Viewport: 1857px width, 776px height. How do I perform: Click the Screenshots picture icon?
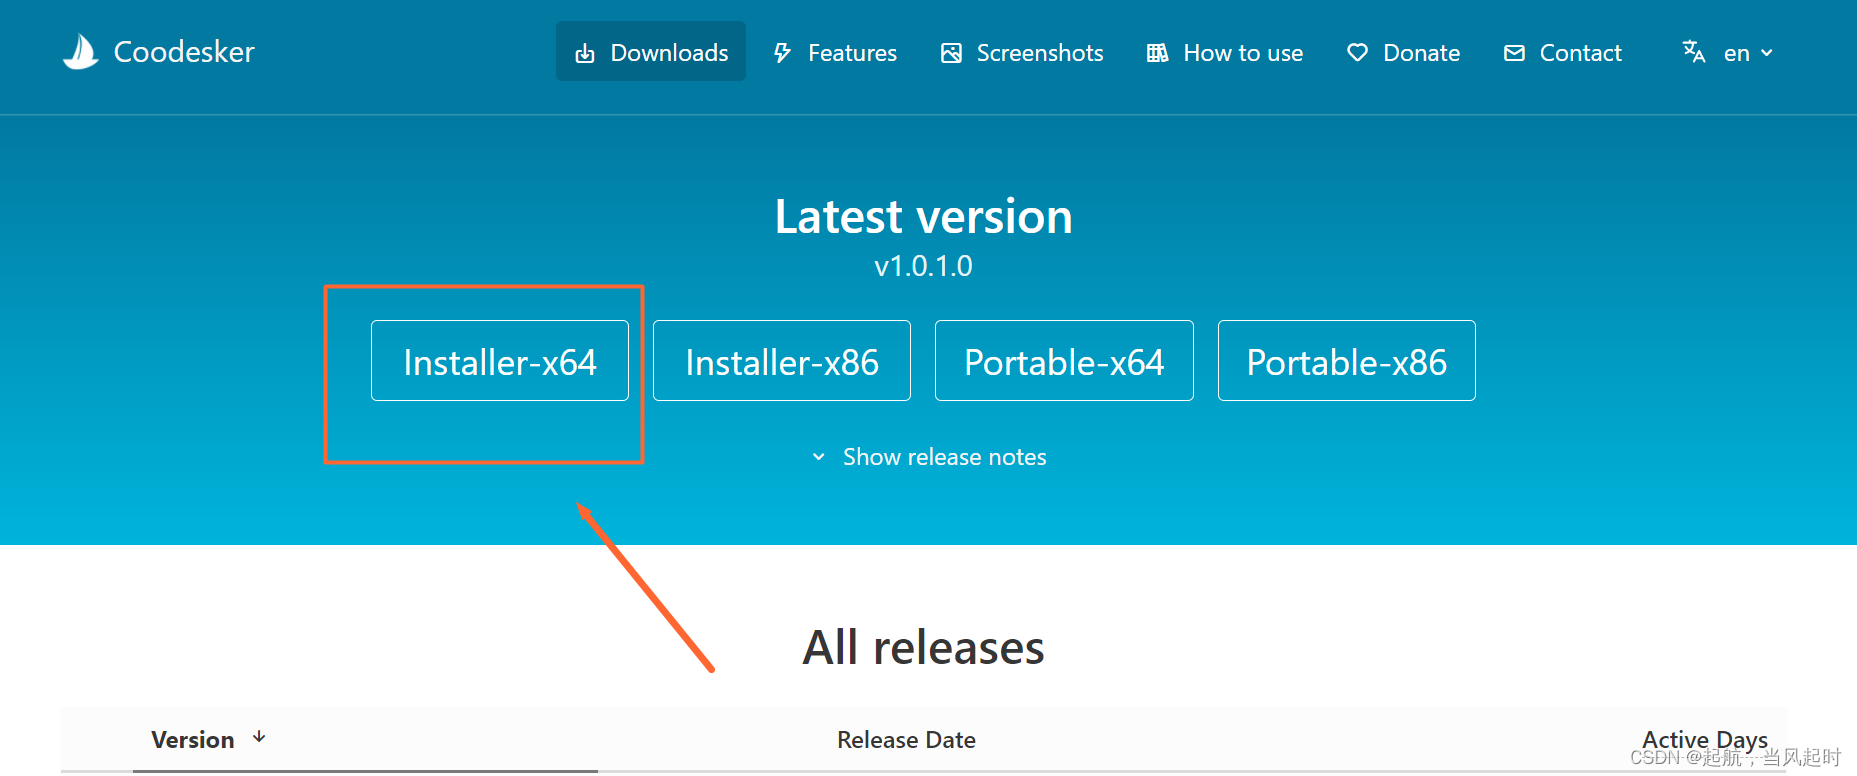[951, 53]
